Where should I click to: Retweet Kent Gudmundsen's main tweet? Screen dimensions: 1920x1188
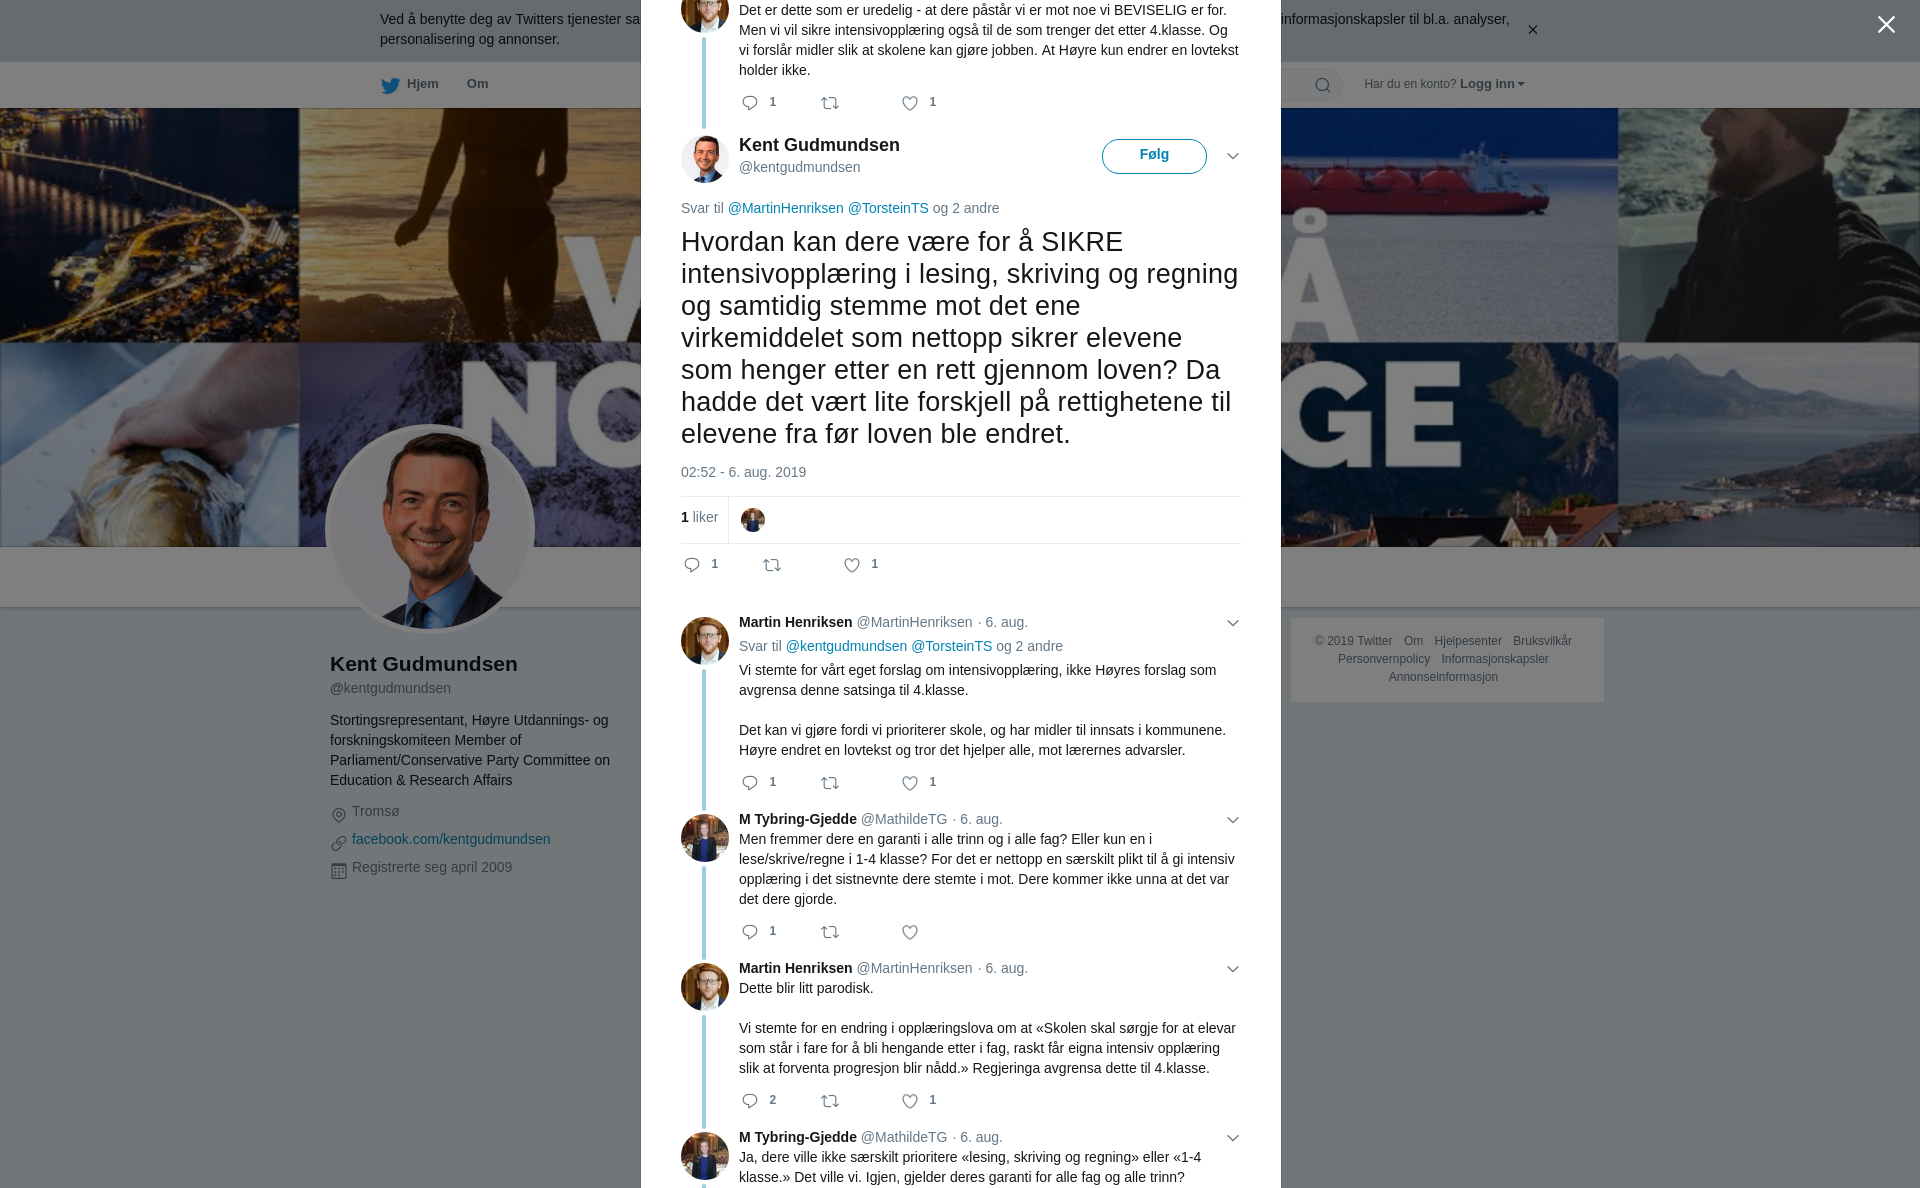point(772,565)
